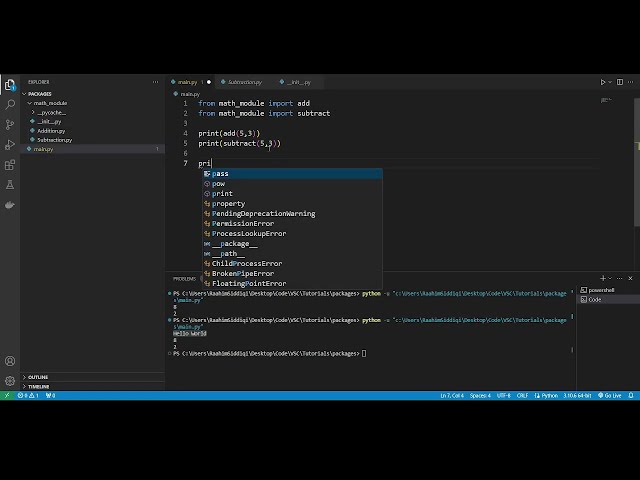Choose BrokenPipeError from suggestions

(293, 273)
